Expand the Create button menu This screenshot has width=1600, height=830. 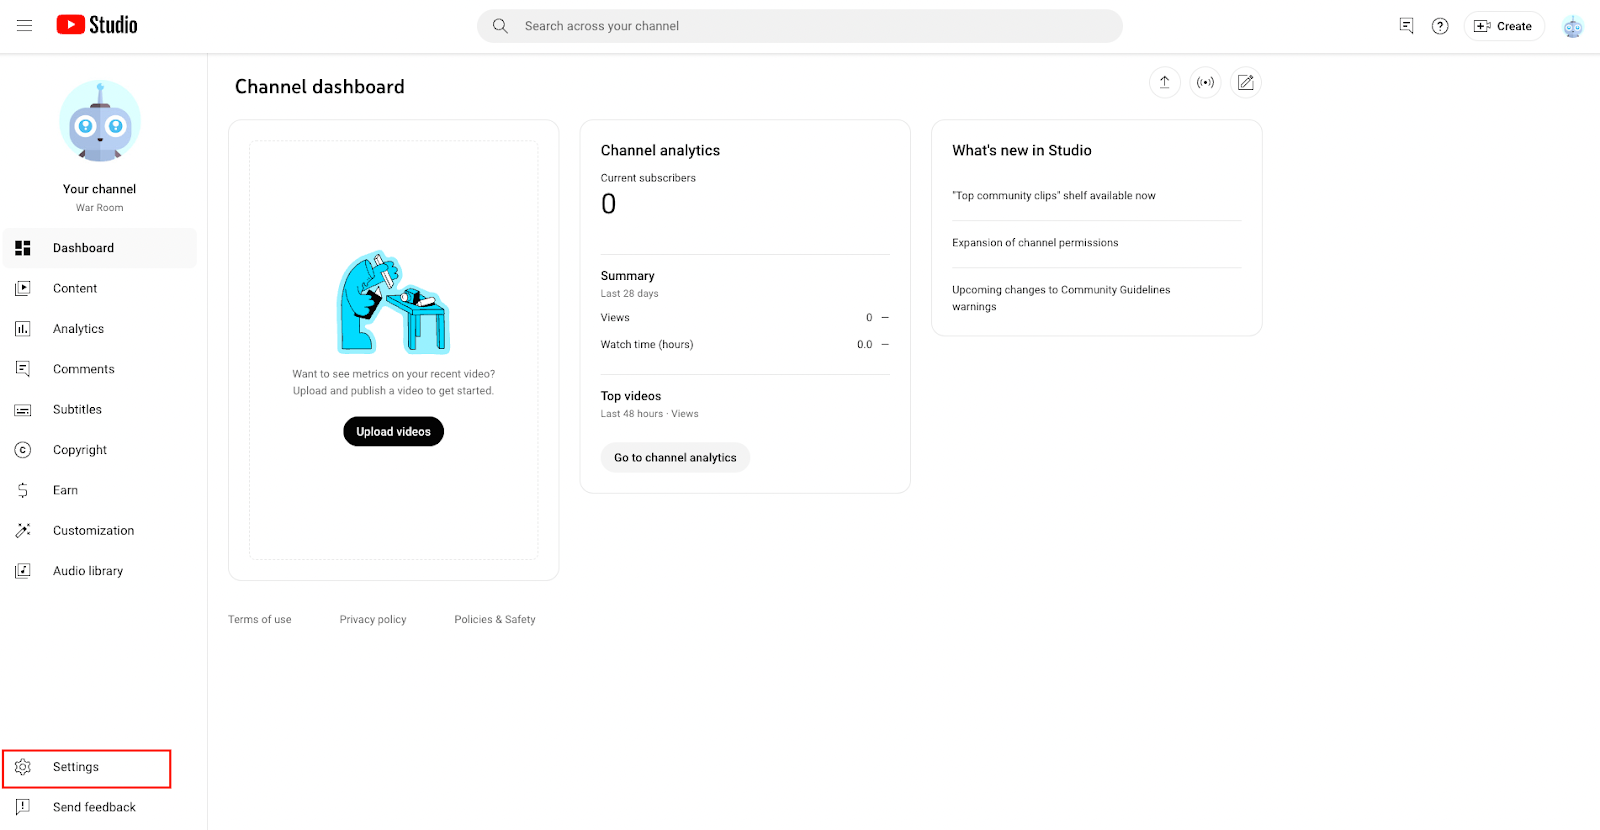[x=1503, y=26]
